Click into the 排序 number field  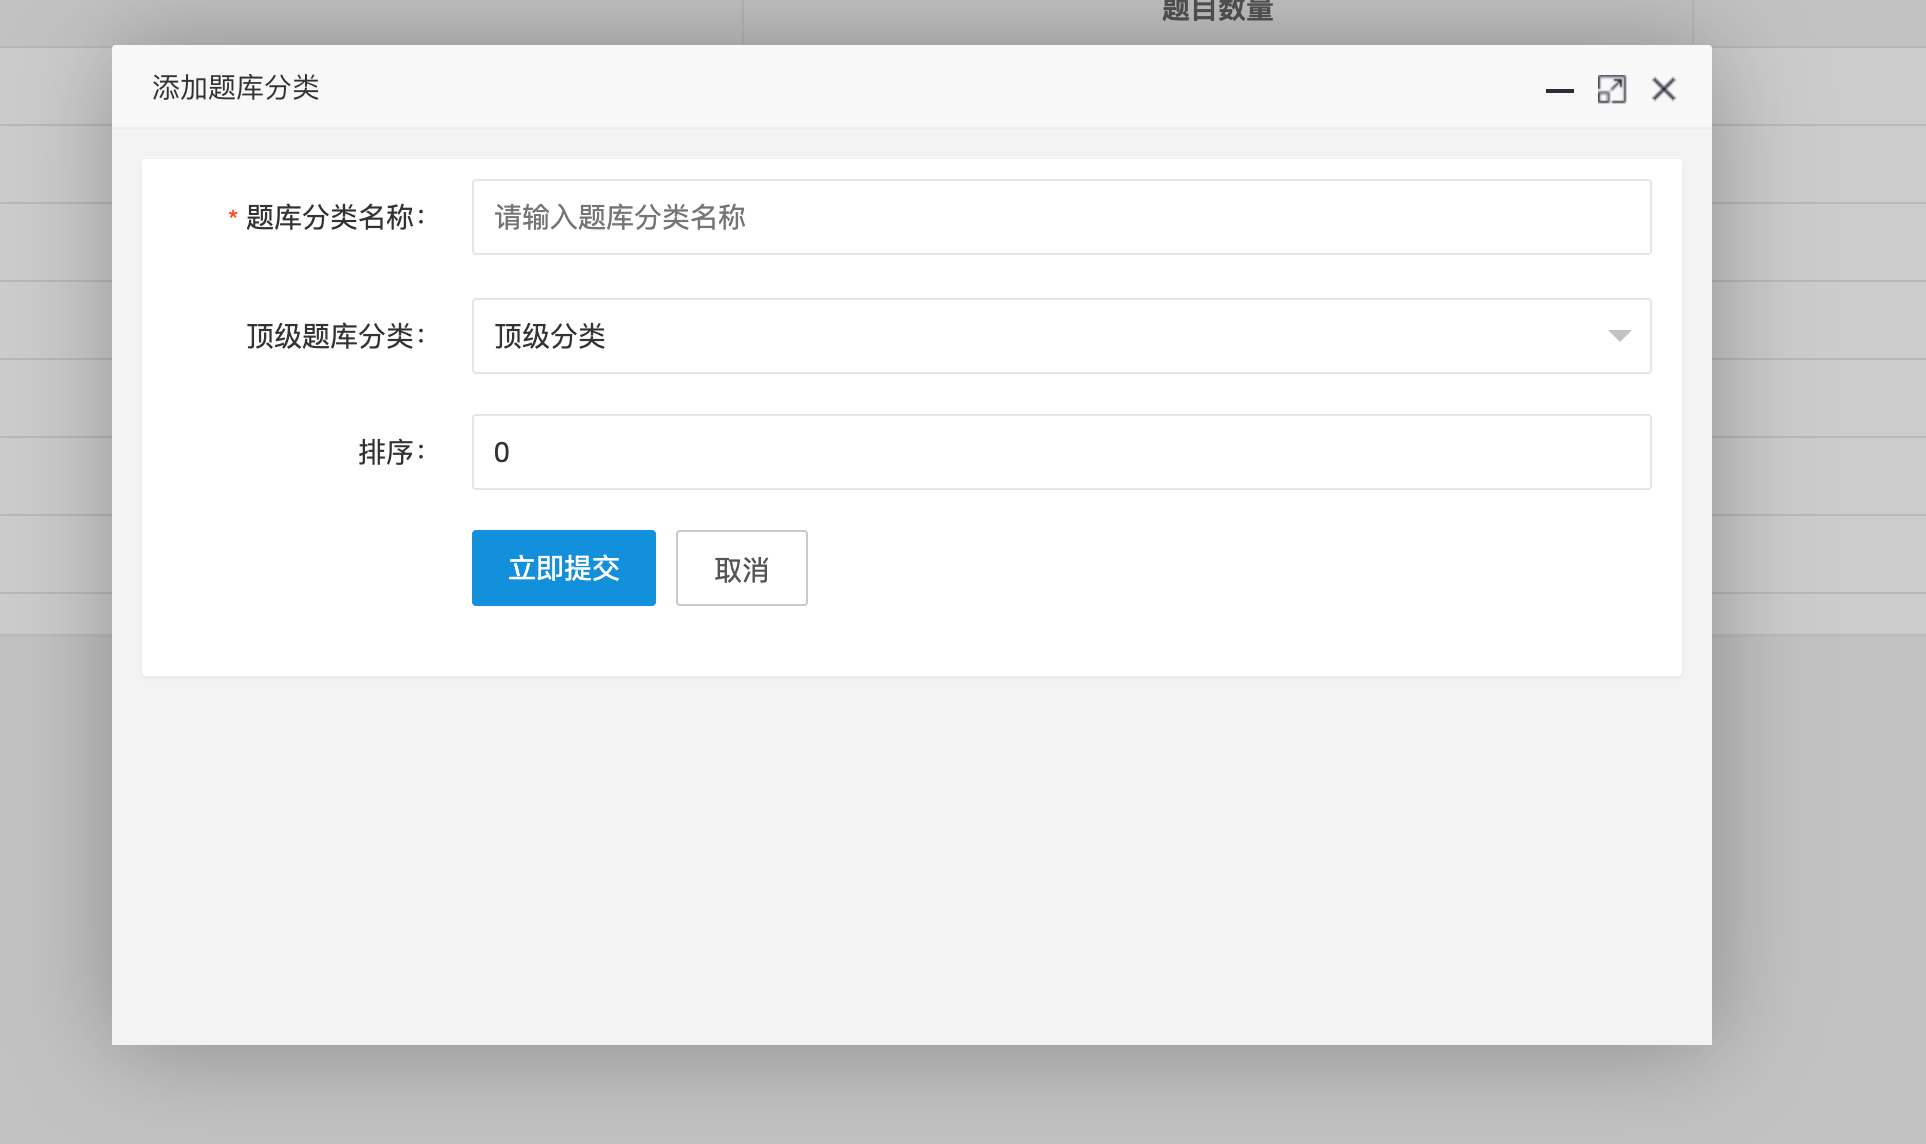(1061, 452)
